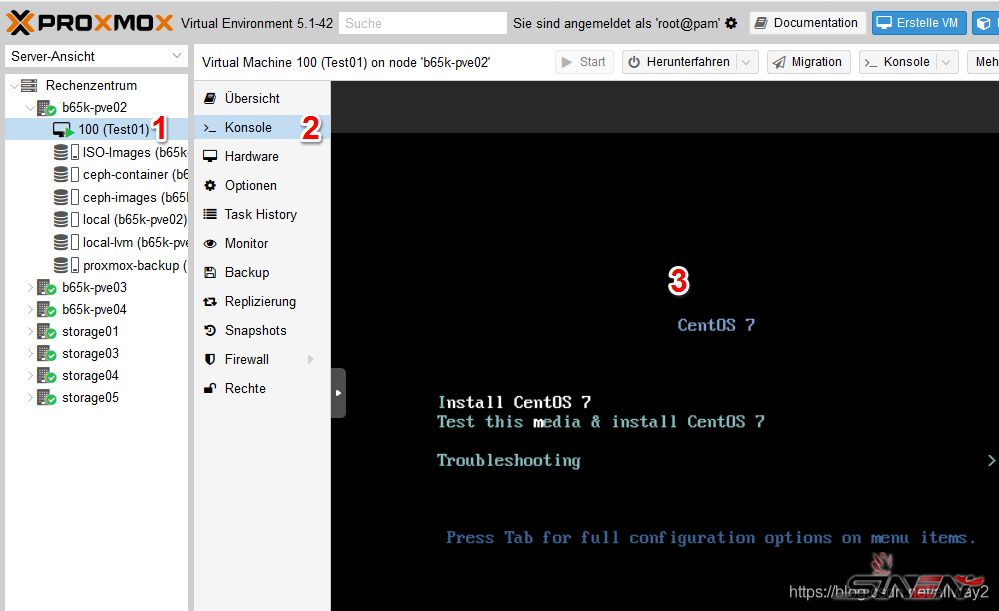Click the Übersicht book icon
The width and height of the screenshot is (999, 611).
210,98
